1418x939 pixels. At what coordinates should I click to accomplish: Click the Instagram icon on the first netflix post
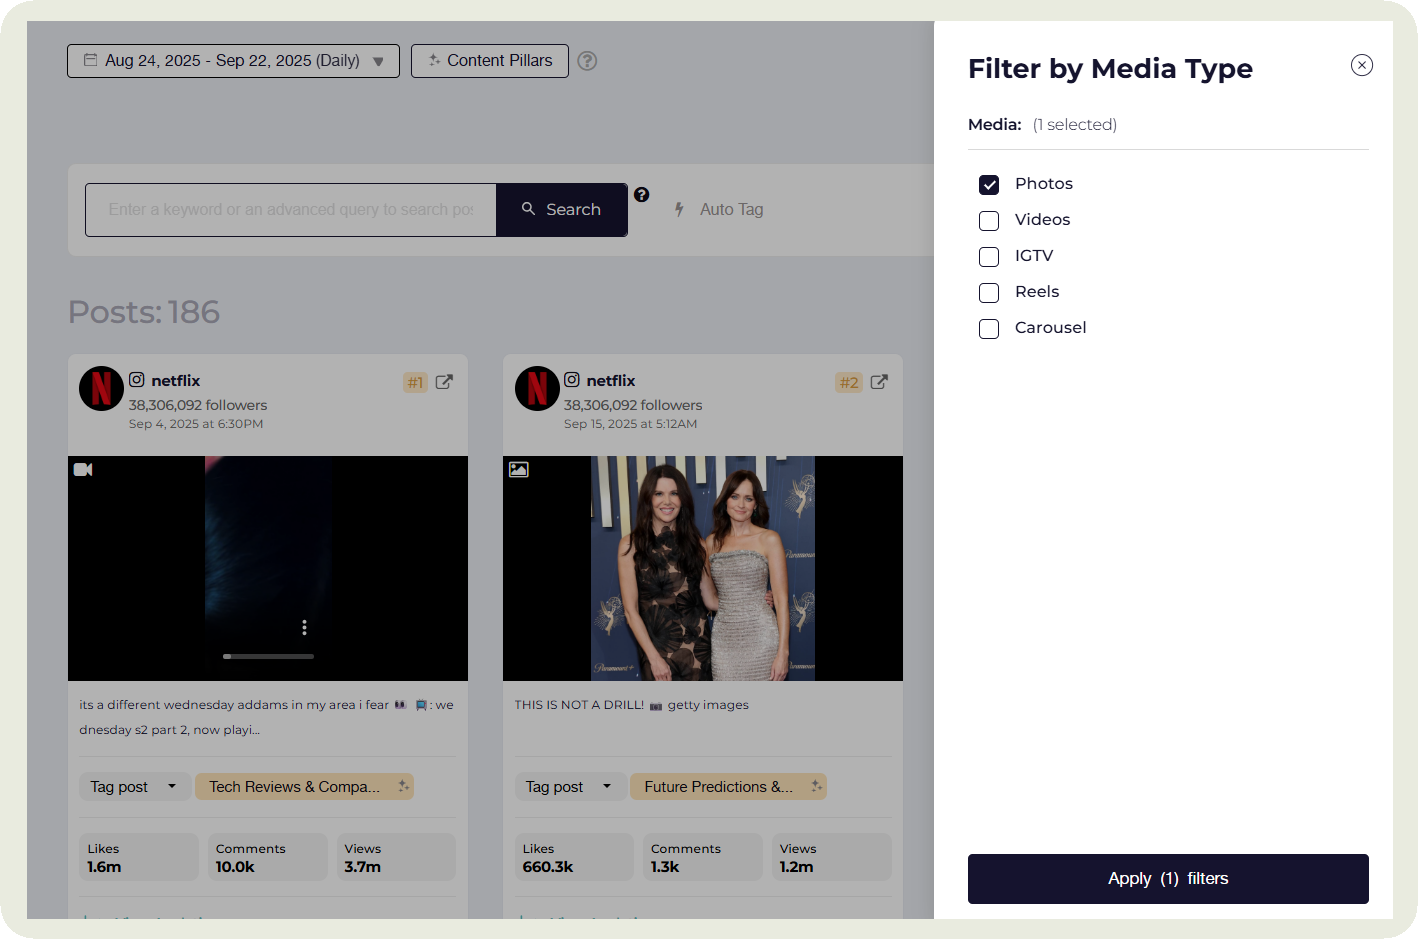[137, 380]
